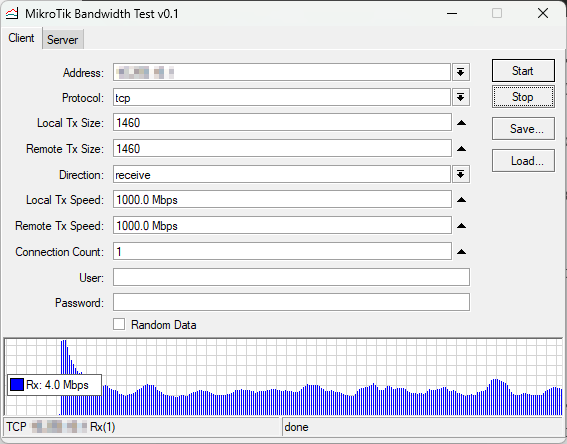
Task: Click the Protocol field showing tcp
Action: 282,97
